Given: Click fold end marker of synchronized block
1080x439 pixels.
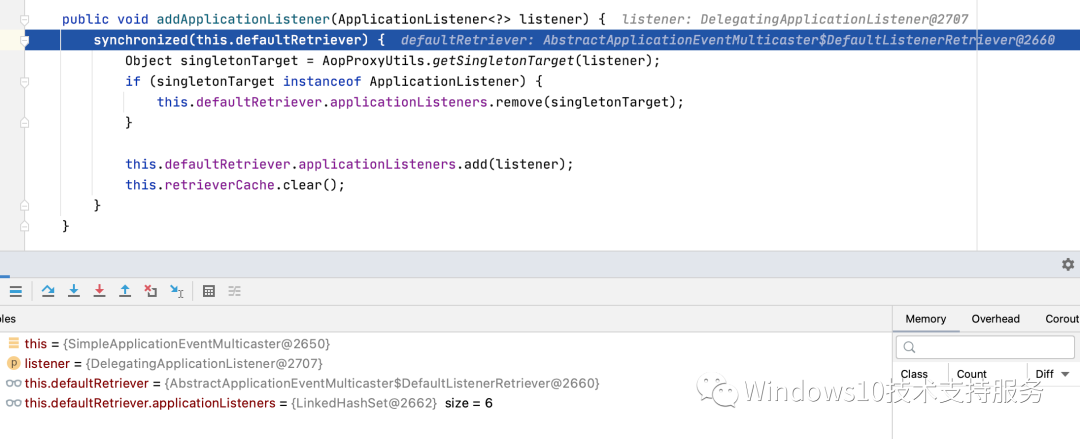Looking at the screenshot, I should point(25,205).
